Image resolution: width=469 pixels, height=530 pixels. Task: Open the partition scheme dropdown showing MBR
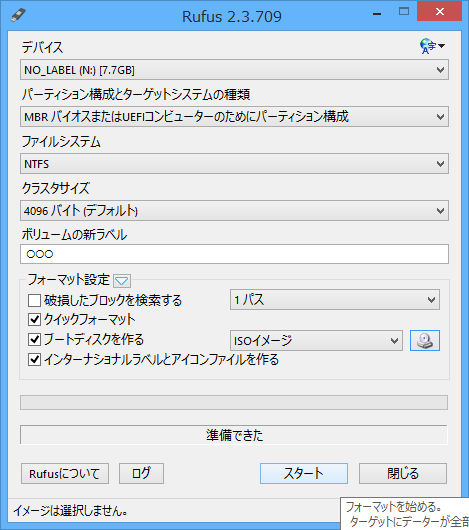pos(234,117)
